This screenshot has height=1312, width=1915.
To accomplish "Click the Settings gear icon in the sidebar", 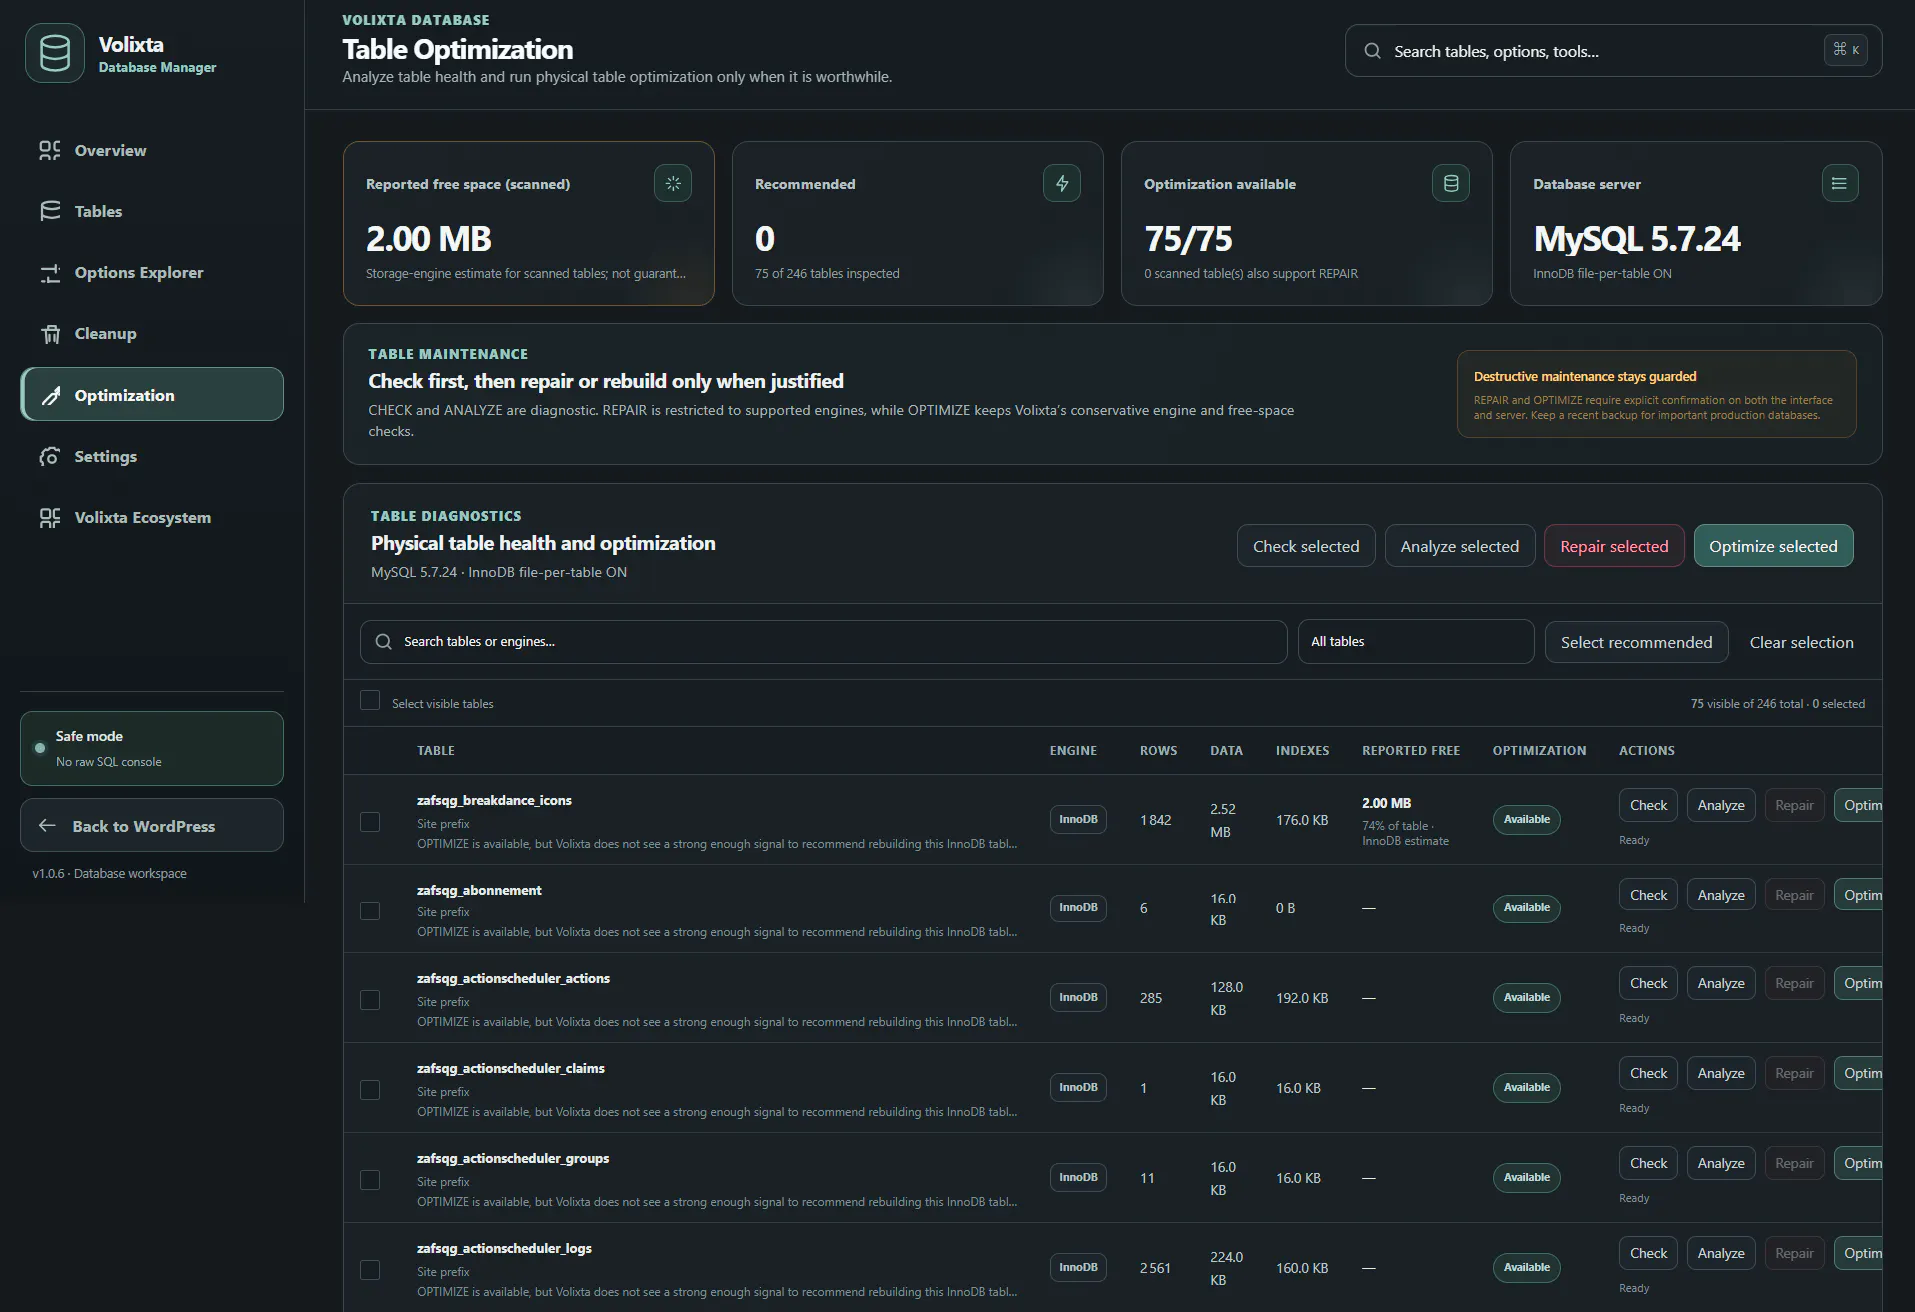I will pos(49,457).
